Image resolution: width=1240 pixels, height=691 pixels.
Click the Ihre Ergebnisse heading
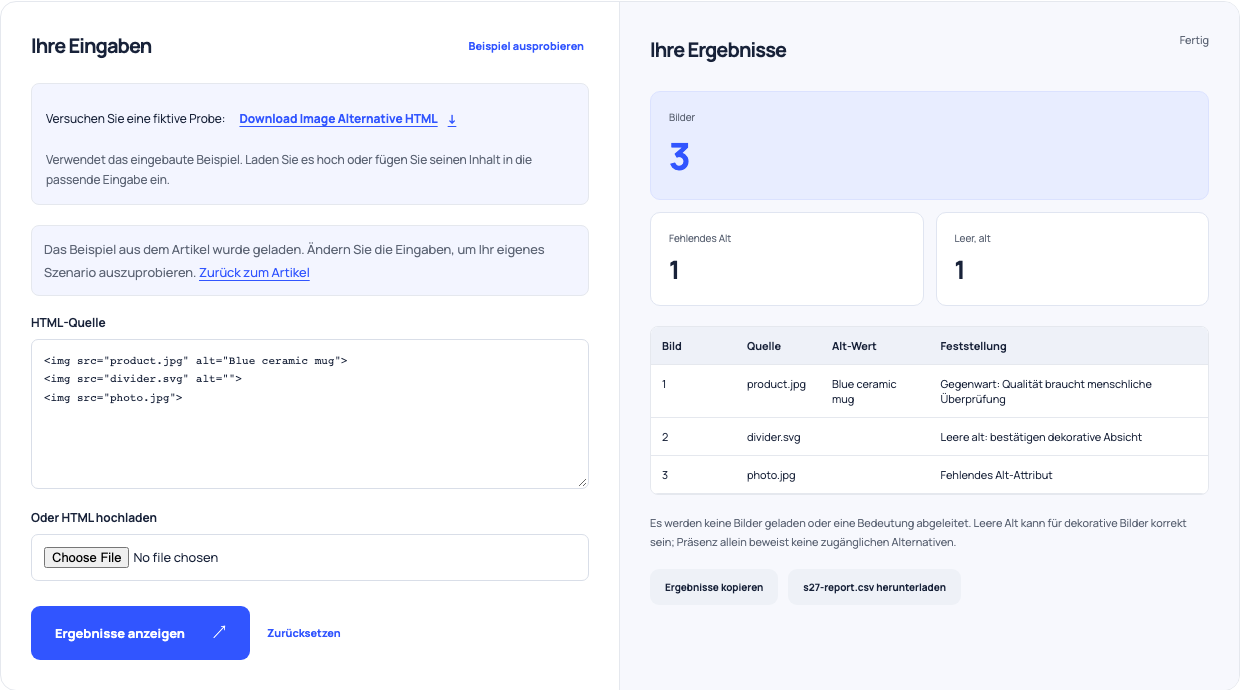click(x=718, y=50)
